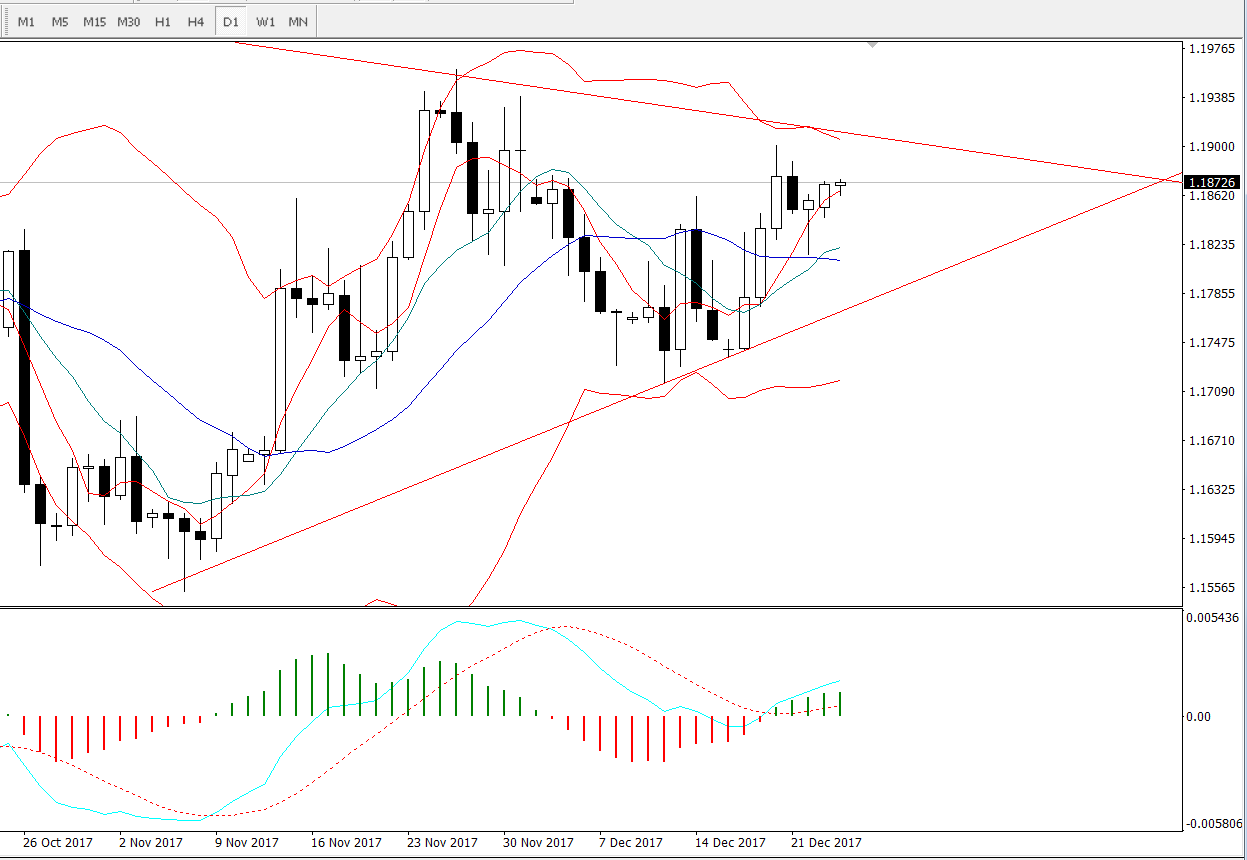The width and height of the screenshot is (1247, 860).
Task: Select the M5 timeframe button
Action: (60, 22)
